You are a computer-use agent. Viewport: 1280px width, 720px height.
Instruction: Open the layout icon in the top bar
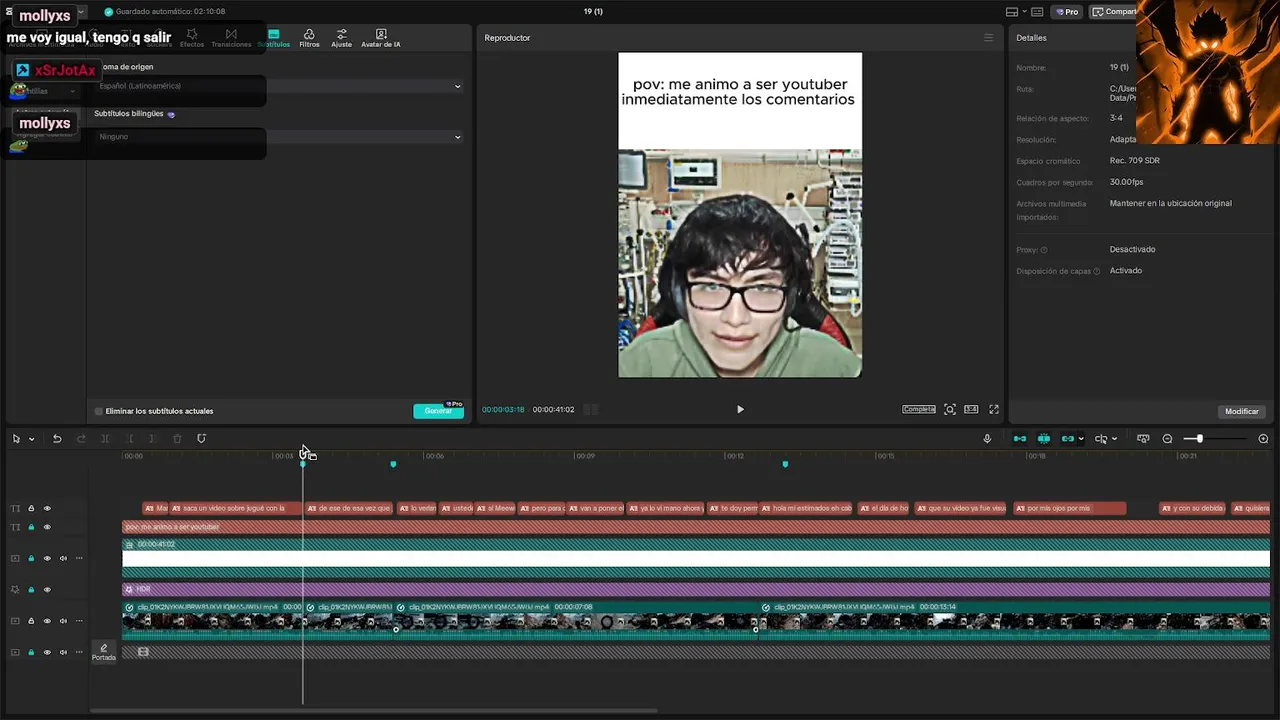1012,12
